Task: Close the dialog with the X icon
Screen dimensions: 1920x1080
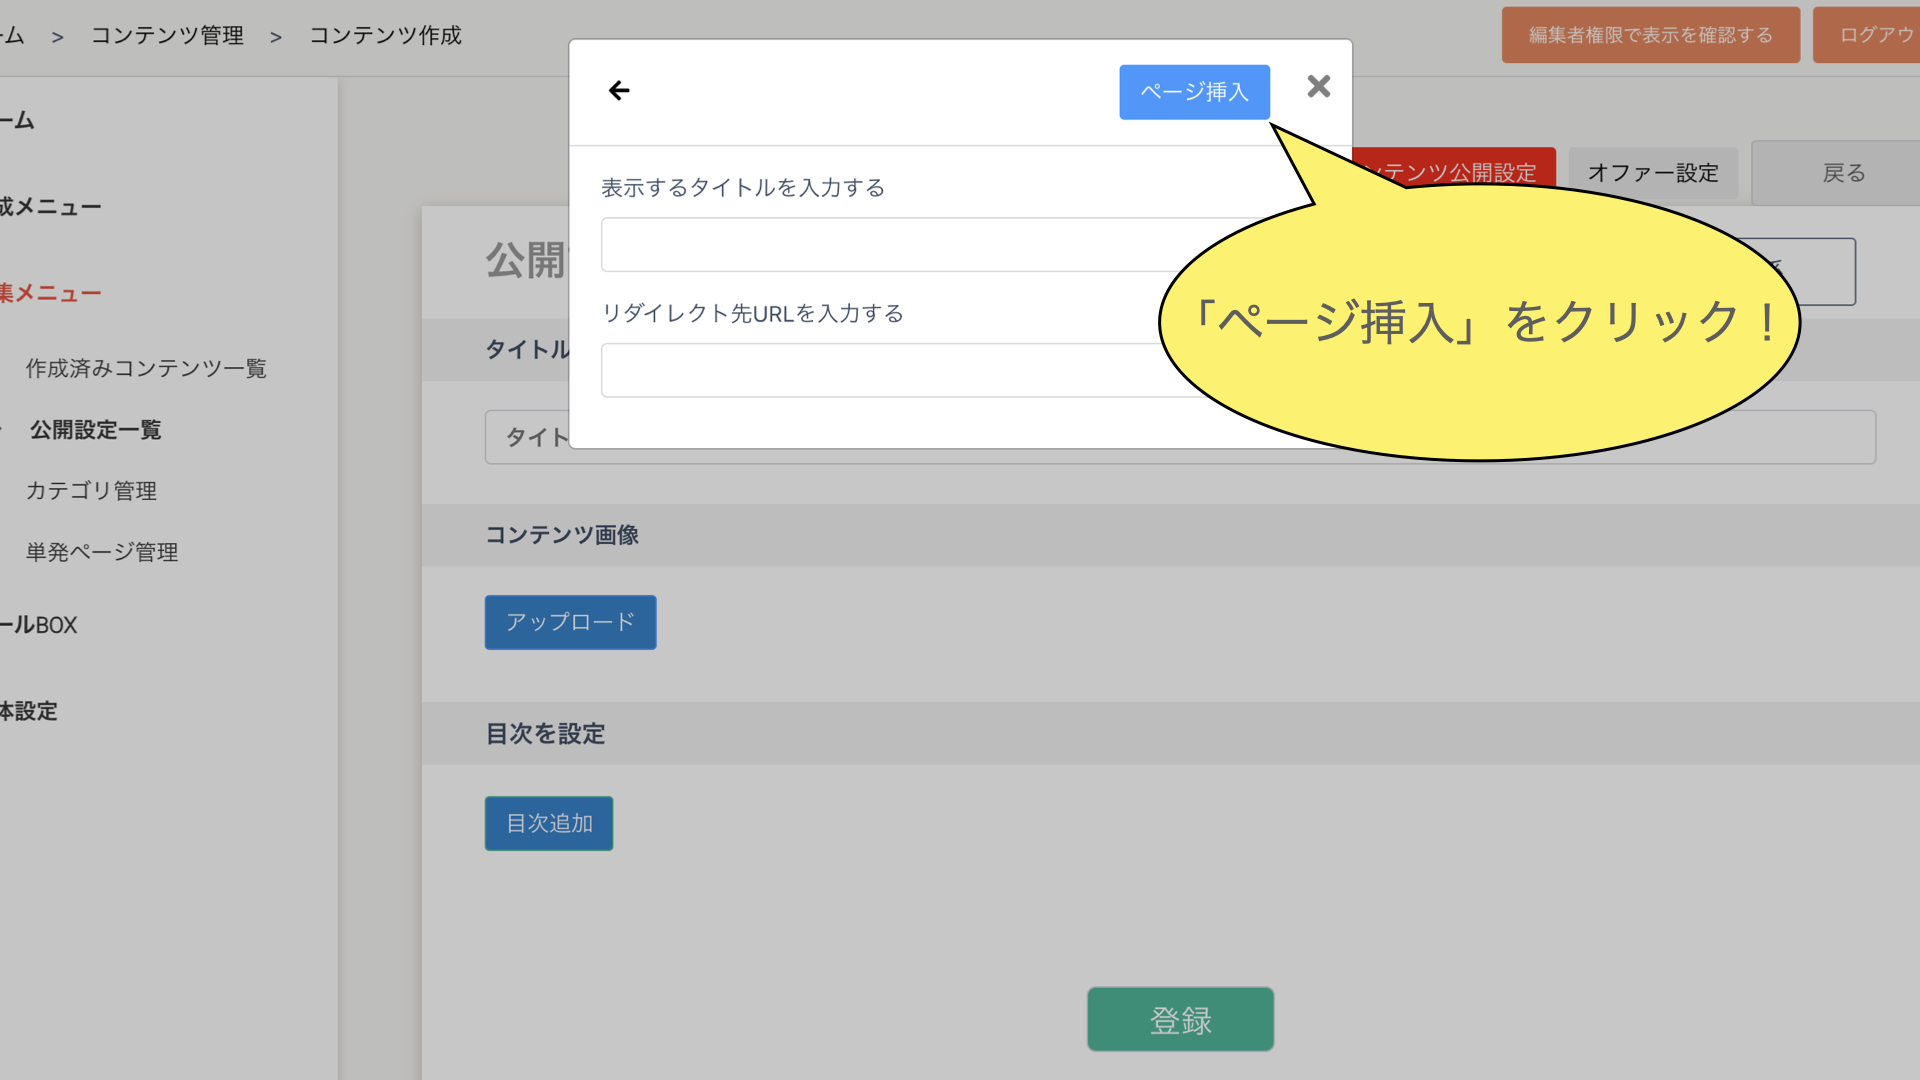Action: (x=1318, y=87)
